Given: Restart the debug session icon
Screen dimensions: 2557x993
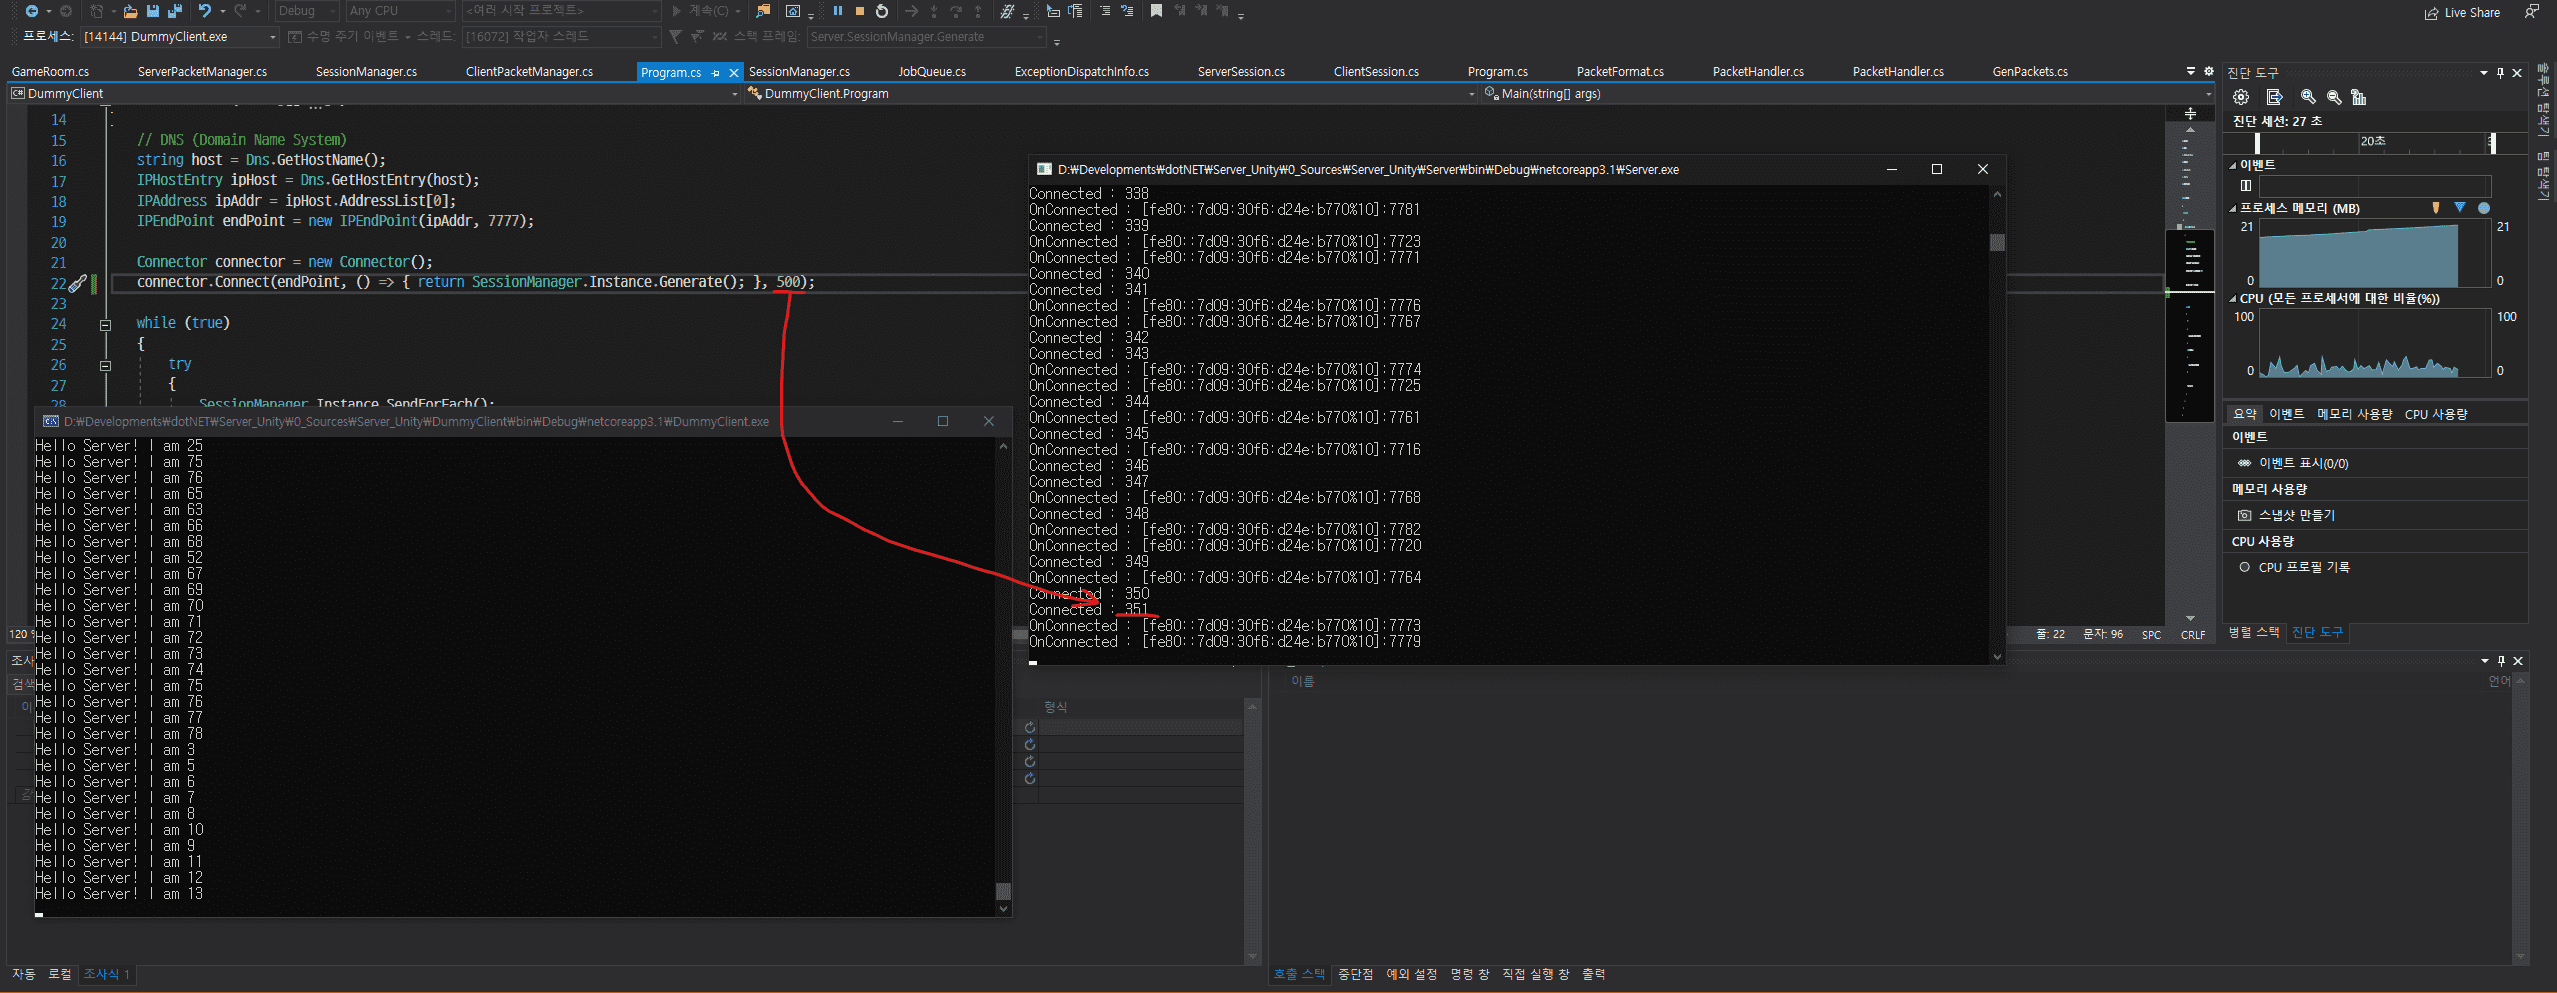Looking at the screenshot, I should [881, 11].
